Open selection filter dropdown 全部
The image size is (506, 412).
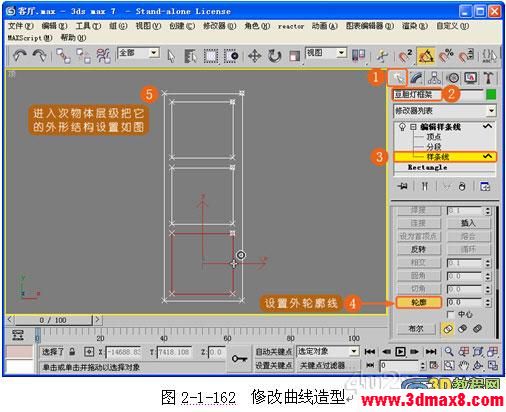138,53
